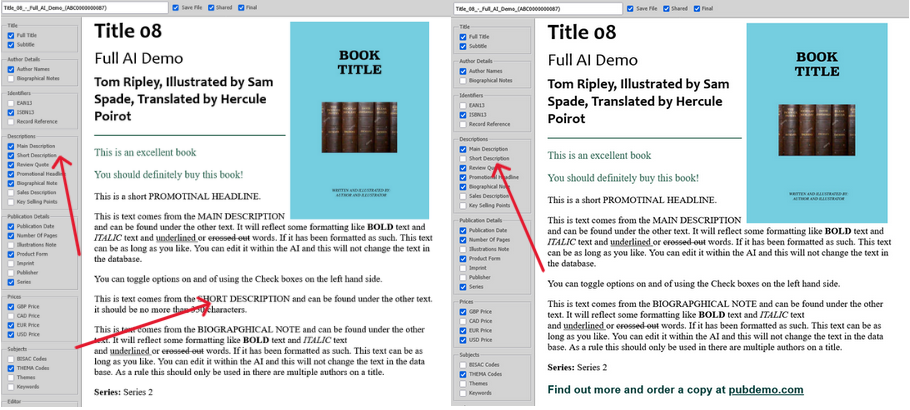
Task: Toggle Save File checkbox in left window header
Action: (x=177, y=7)
